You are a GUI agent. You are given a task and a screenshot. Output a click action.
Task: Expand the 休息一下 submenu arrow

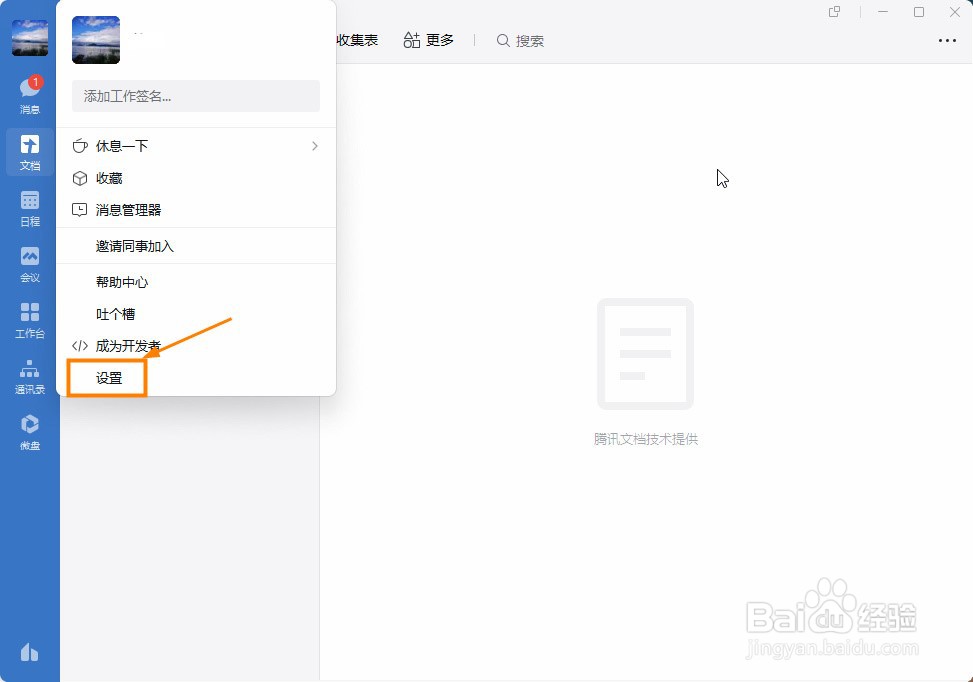315,146
